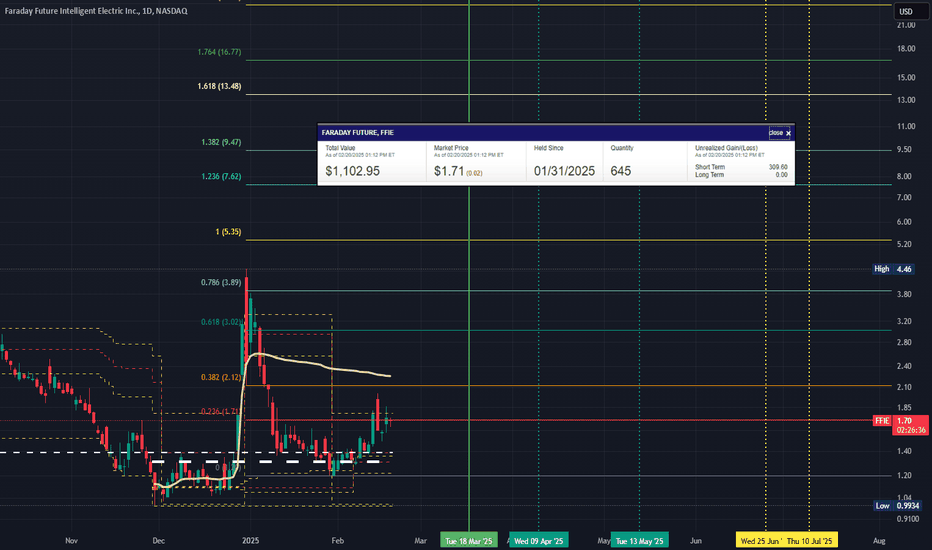The image size is (932, 550).
Task: Click the Unrealized Gain/(Loss) column heading
Action: (726, 148)
